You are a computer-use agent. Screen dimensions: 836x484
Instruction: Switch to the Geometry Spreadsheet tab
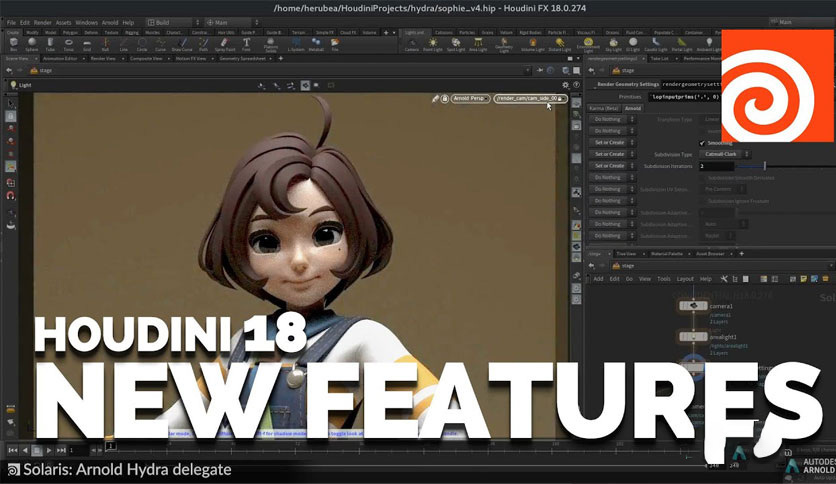[244, 59]
